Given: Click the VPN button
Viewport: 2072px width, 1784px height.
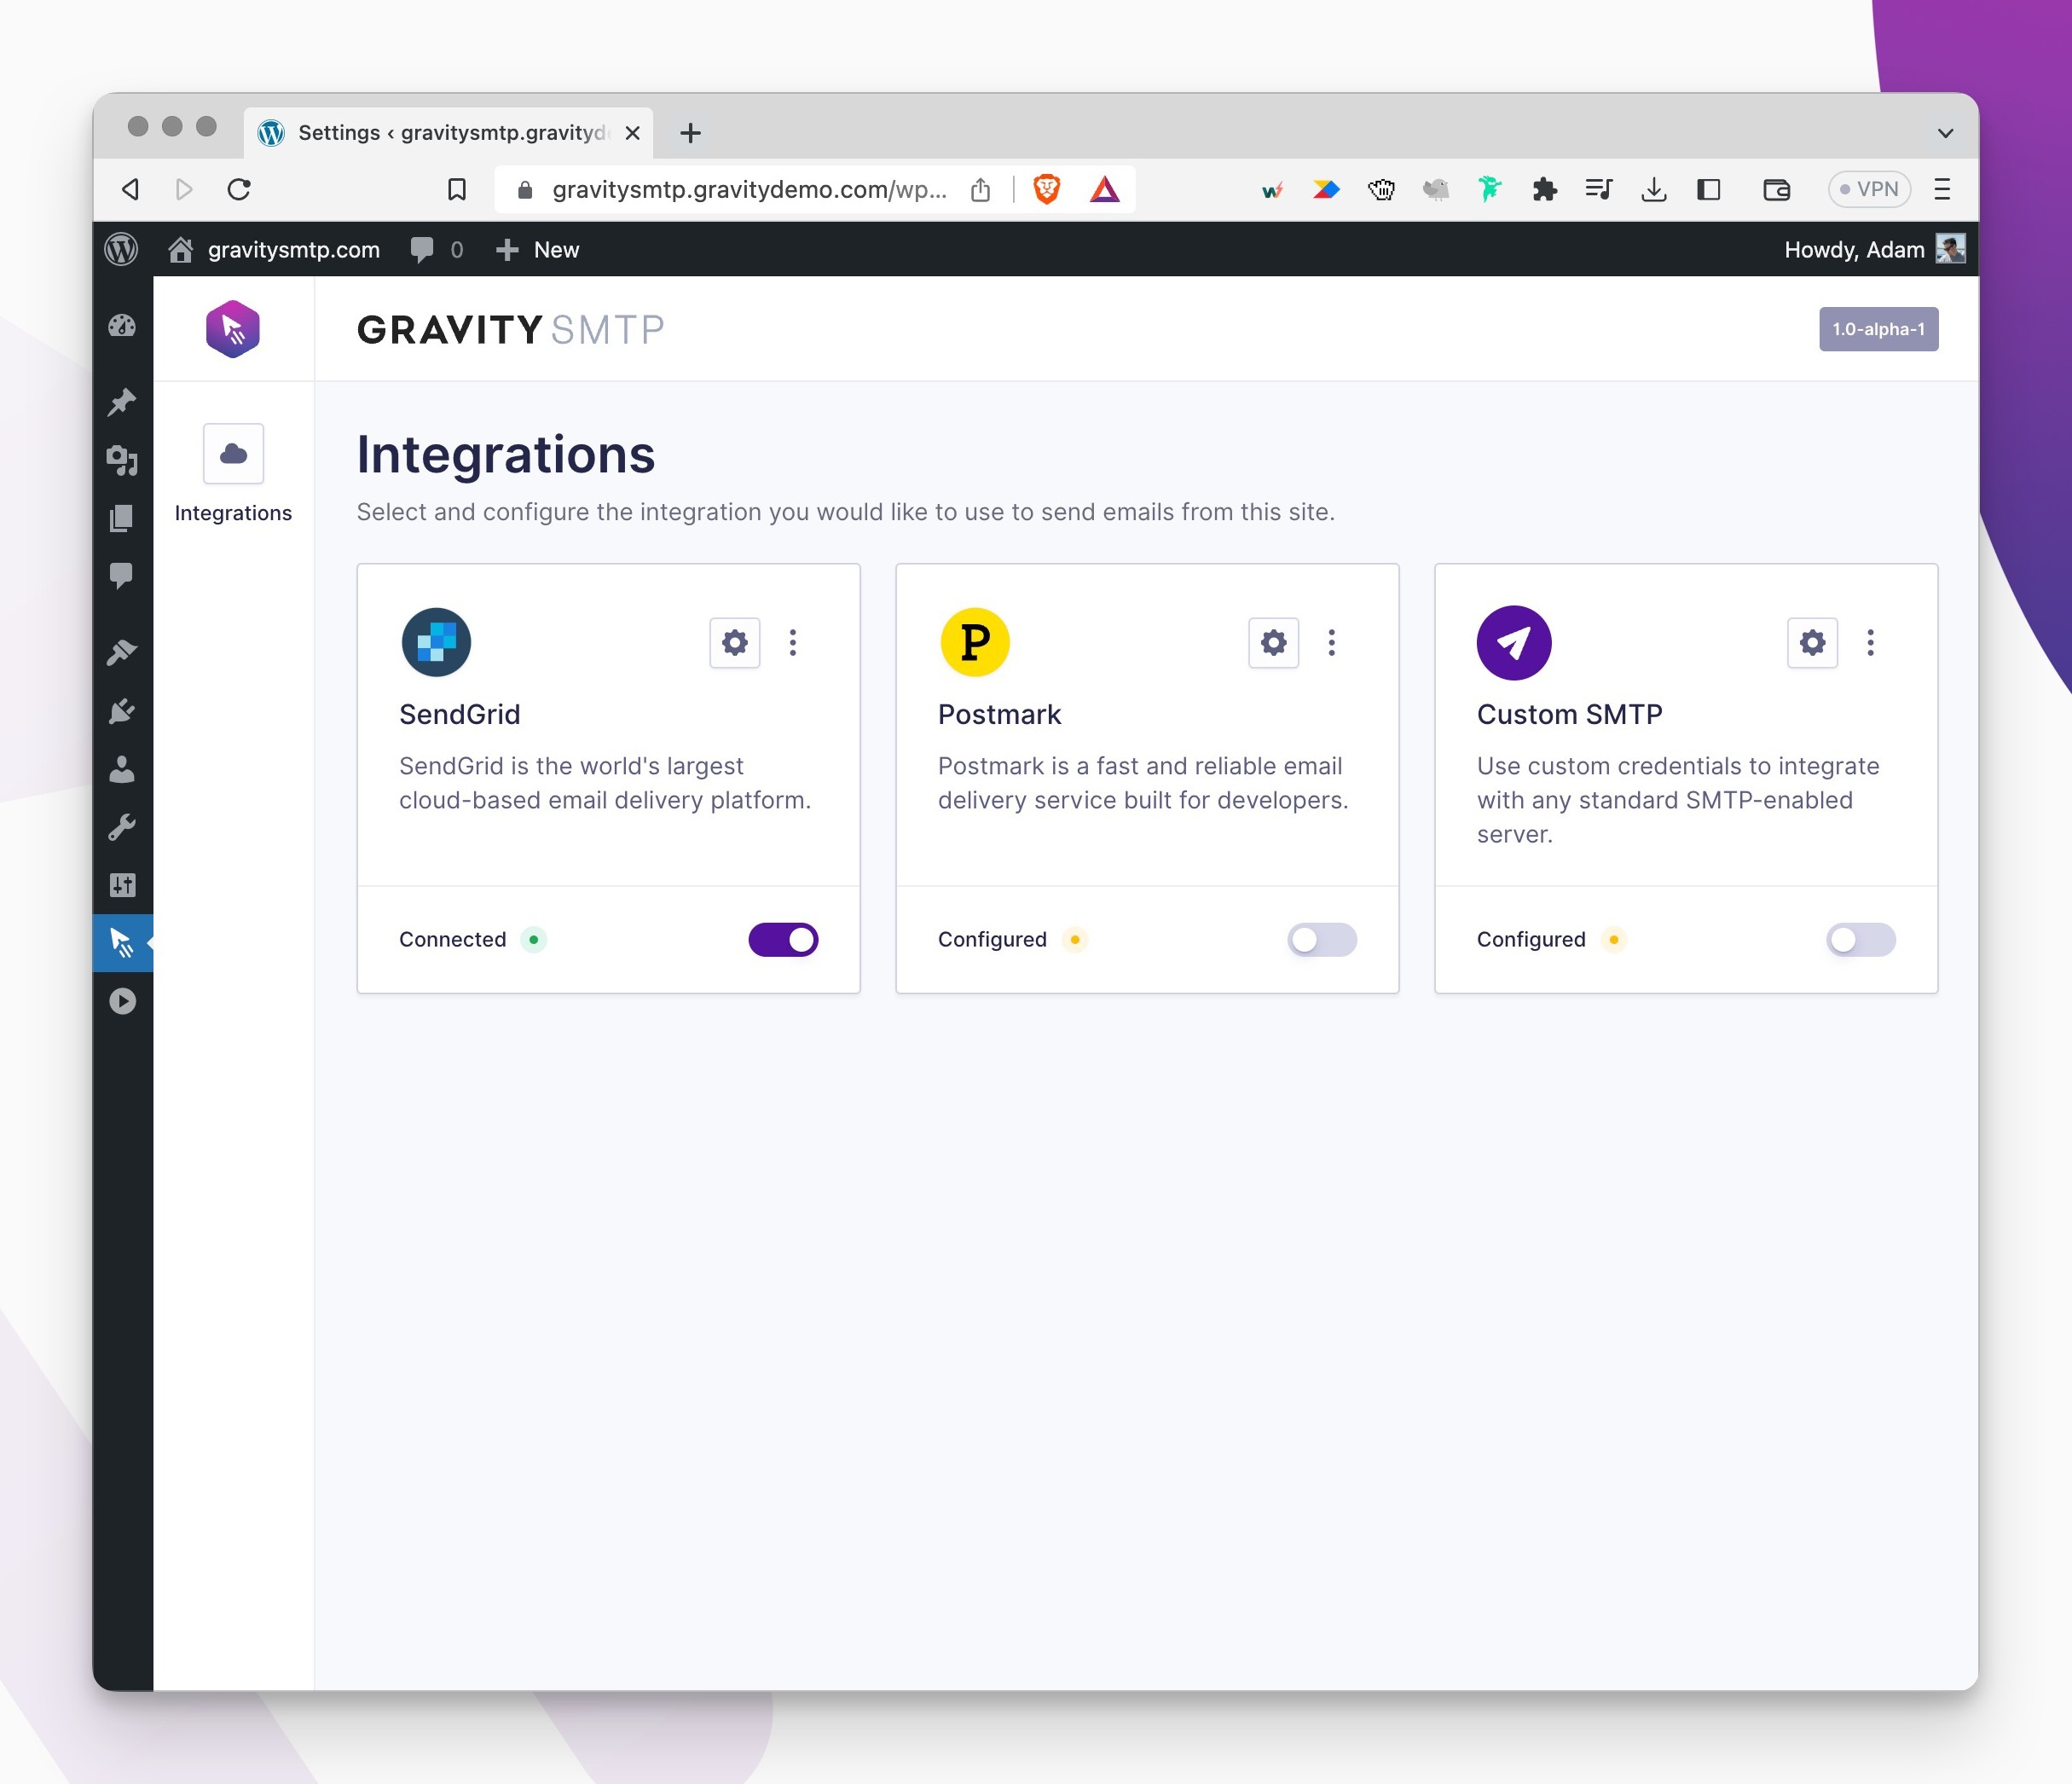Looking at the screenshot, I should pos(1869,189).
